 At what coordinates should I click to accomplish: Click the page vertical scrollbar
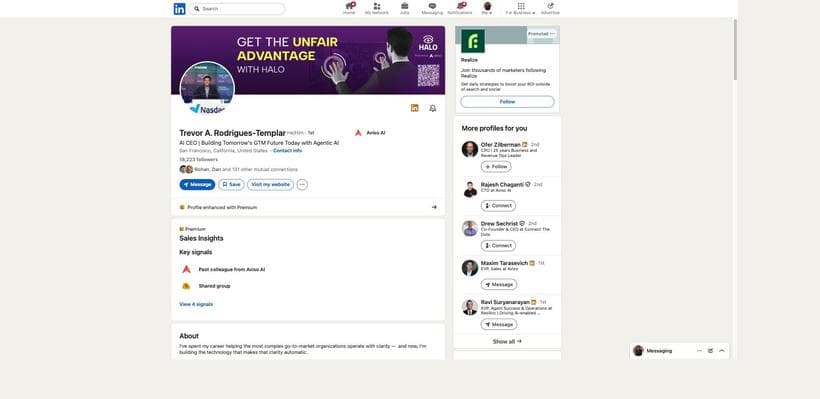coord(735,50)
